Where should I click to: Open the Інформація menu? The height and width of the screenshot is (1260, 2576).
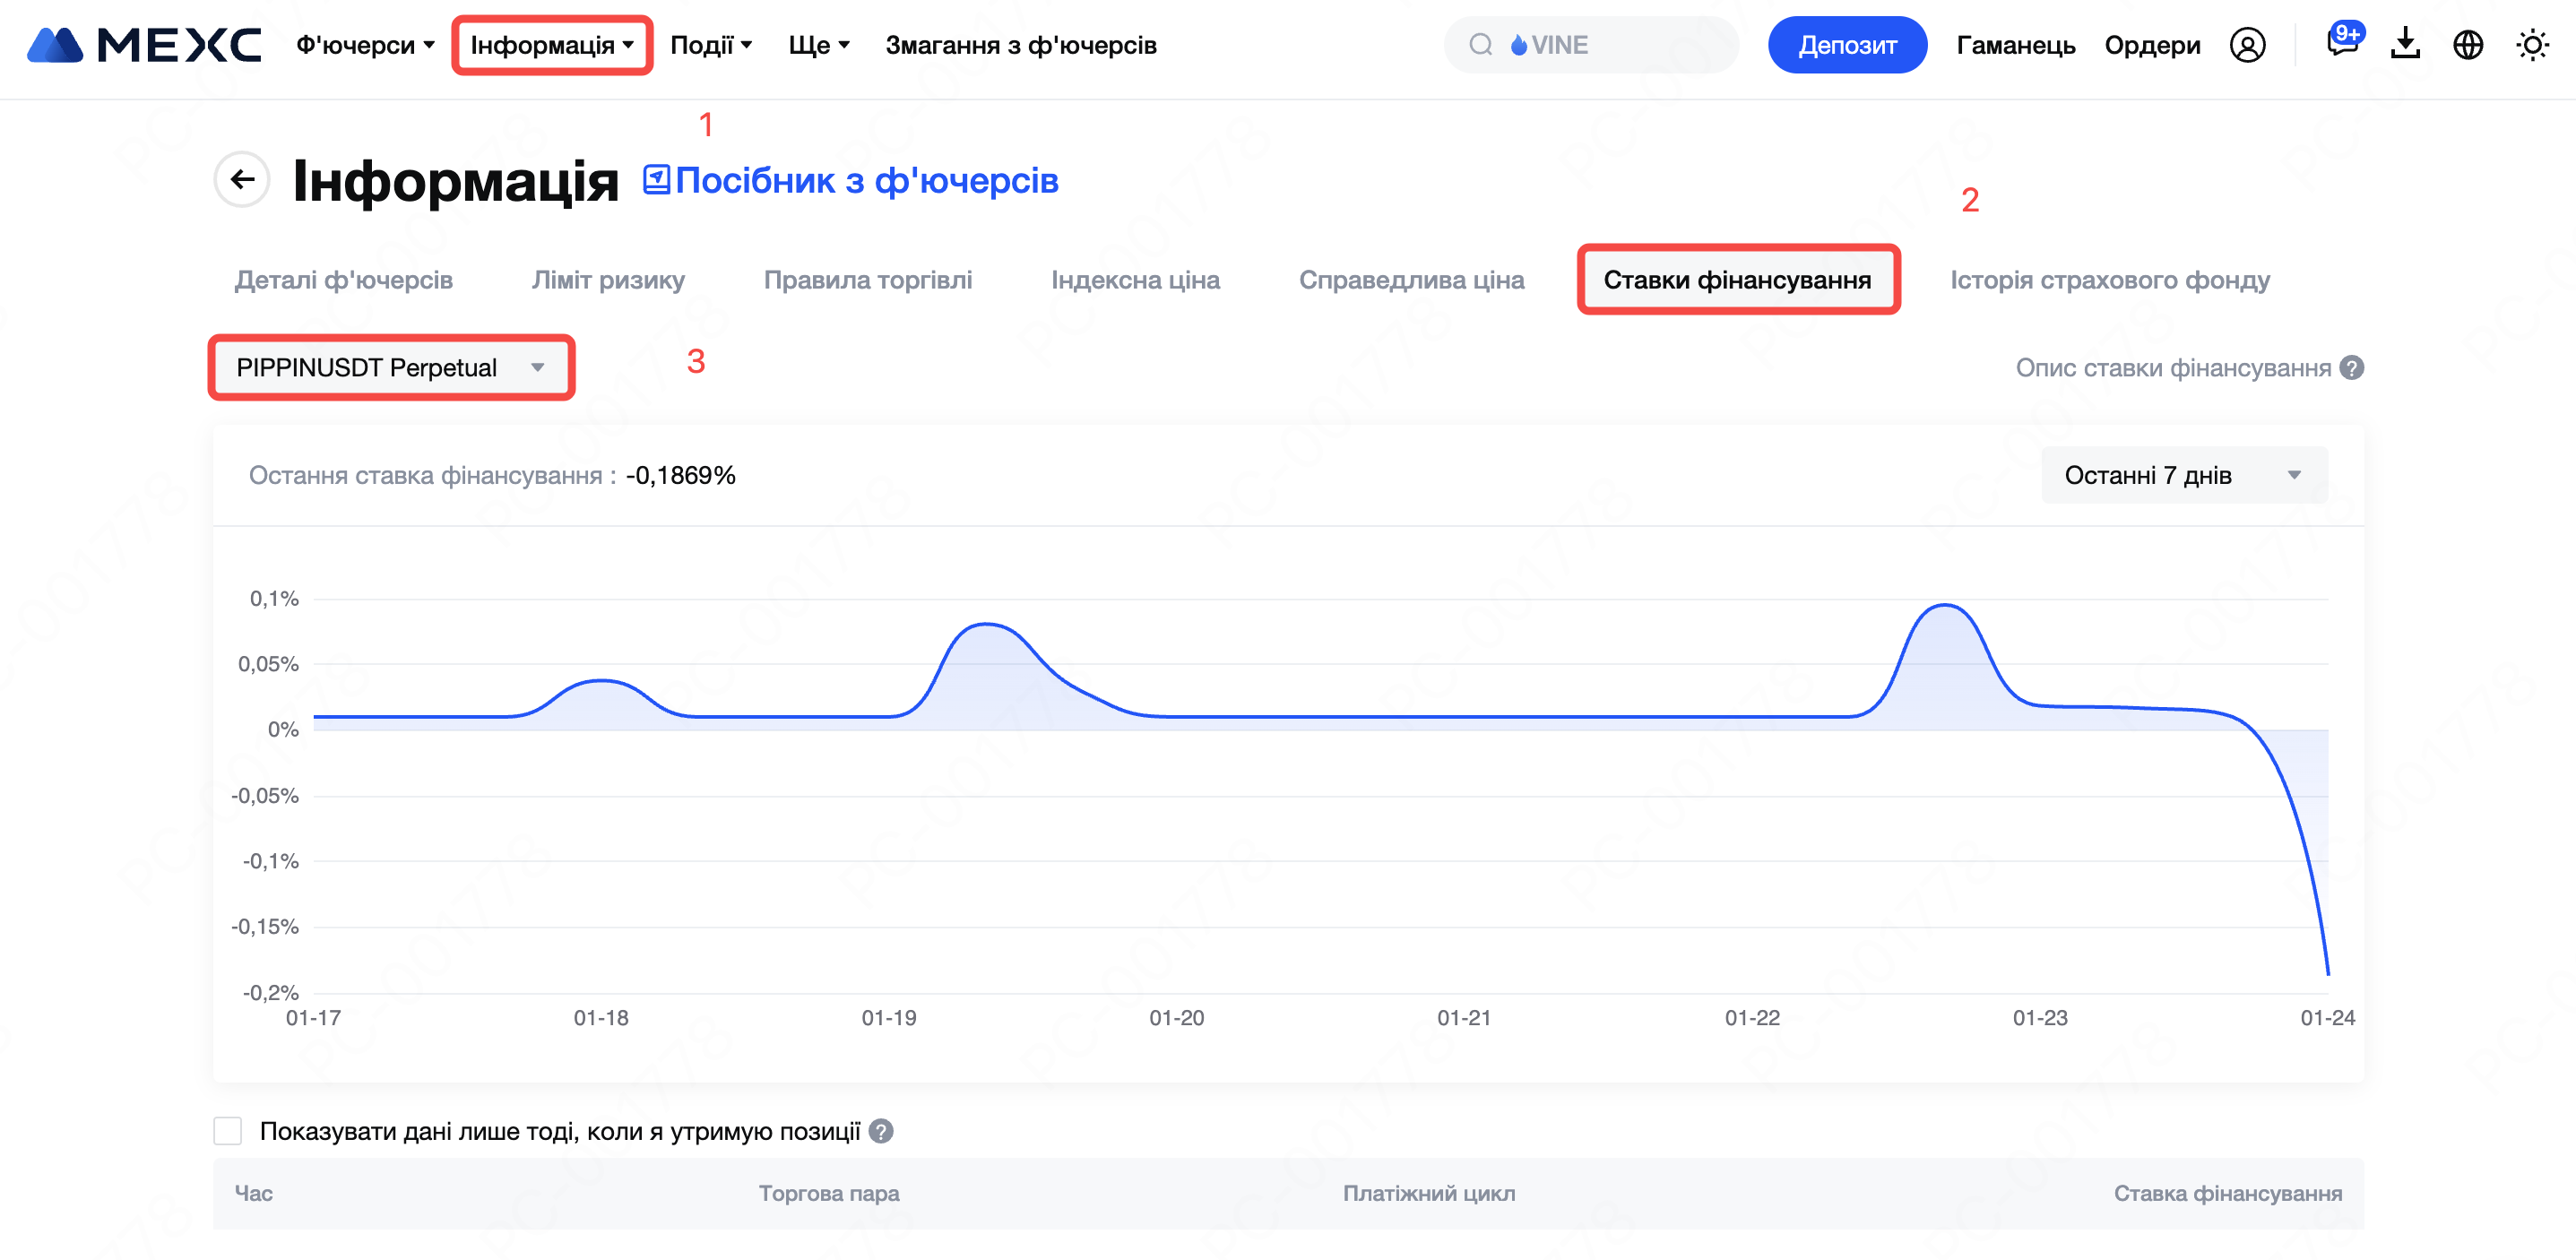pos(552,45)
